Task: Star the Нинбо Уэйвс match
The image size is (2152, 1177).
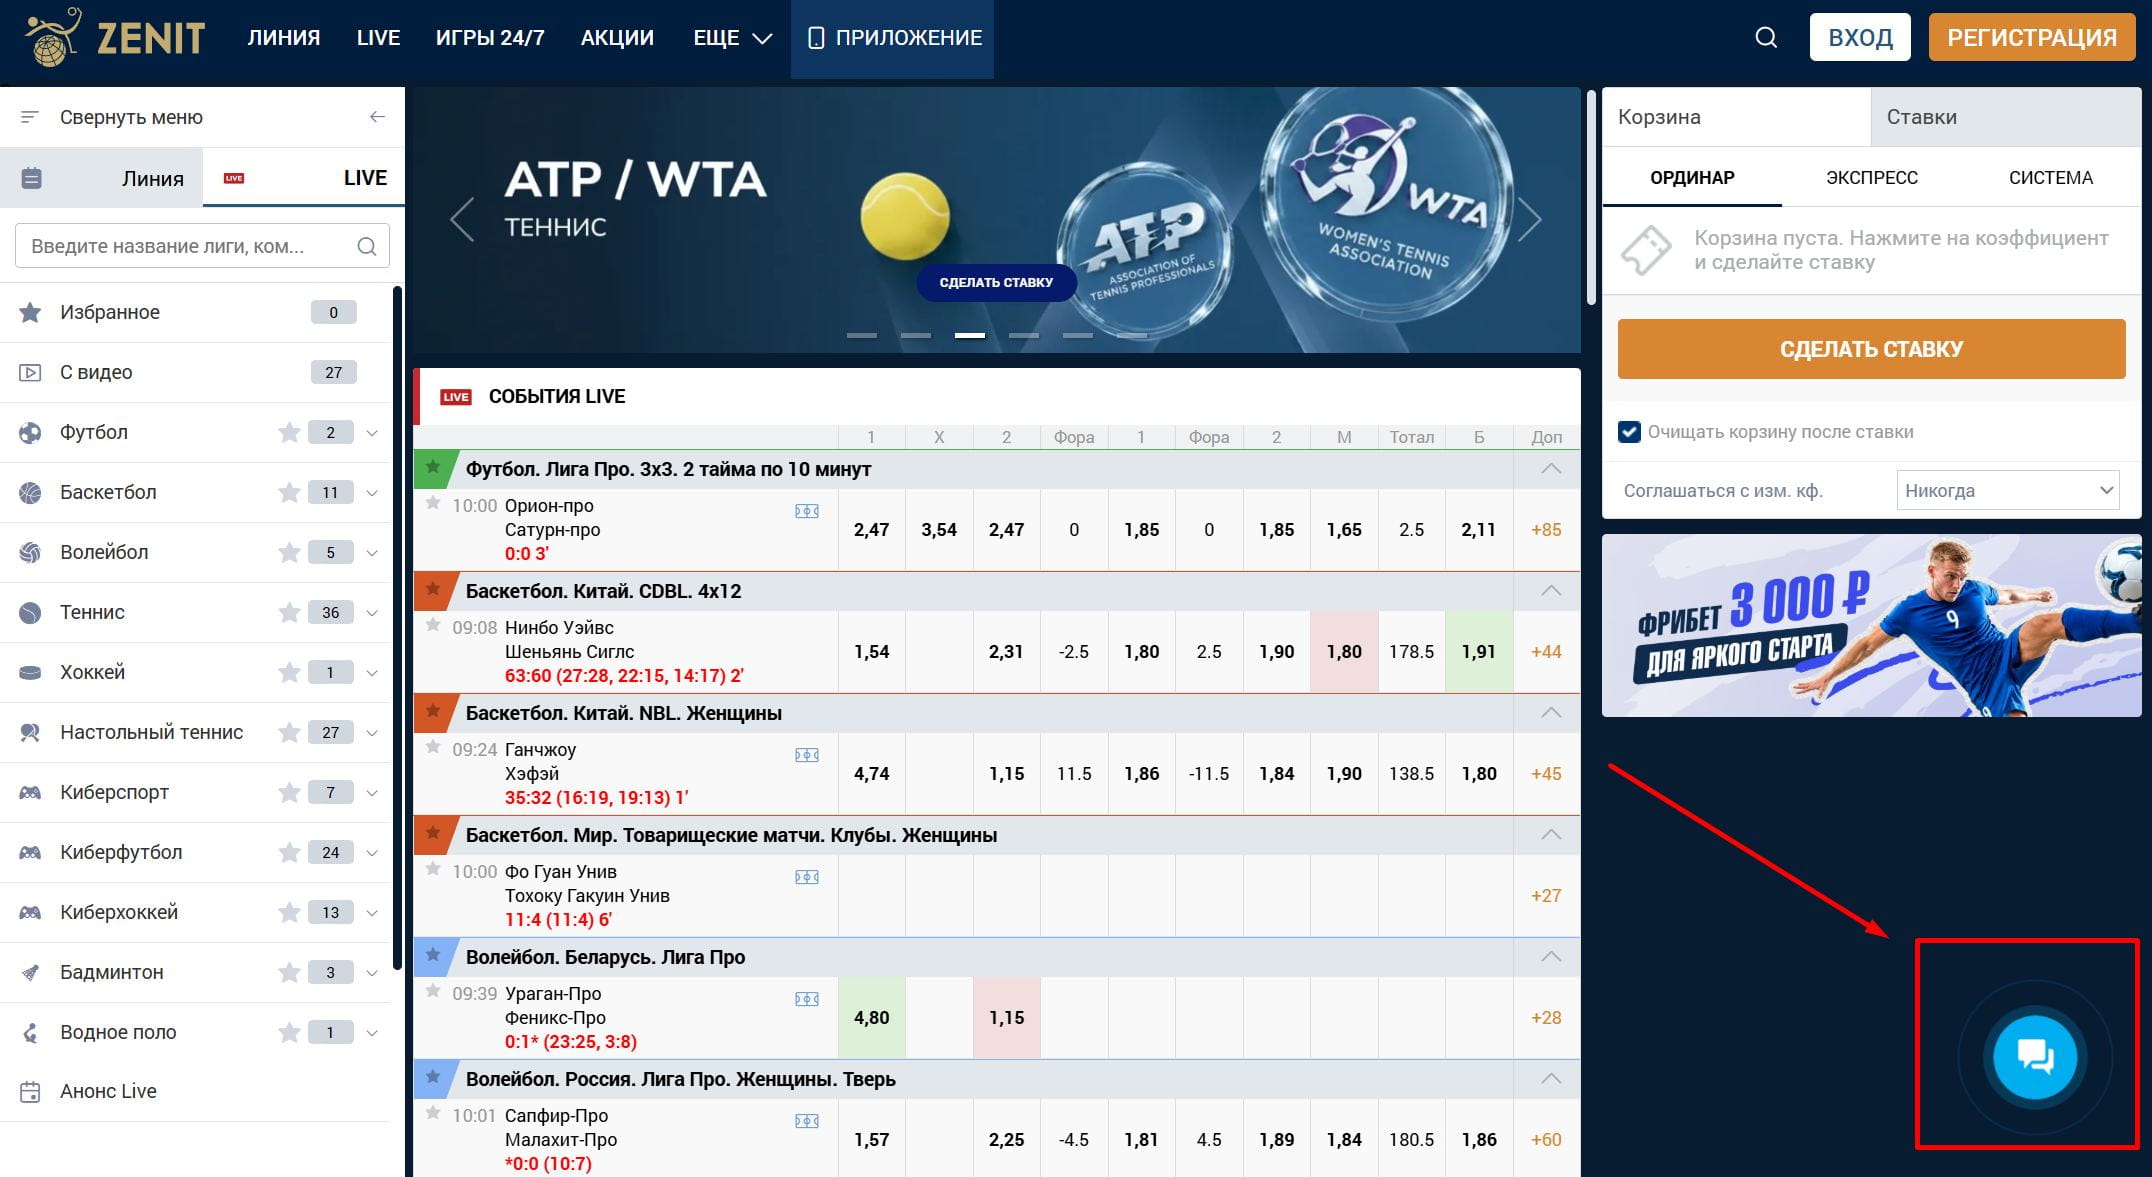Action: pyautogui.click(x=433, y=625)
